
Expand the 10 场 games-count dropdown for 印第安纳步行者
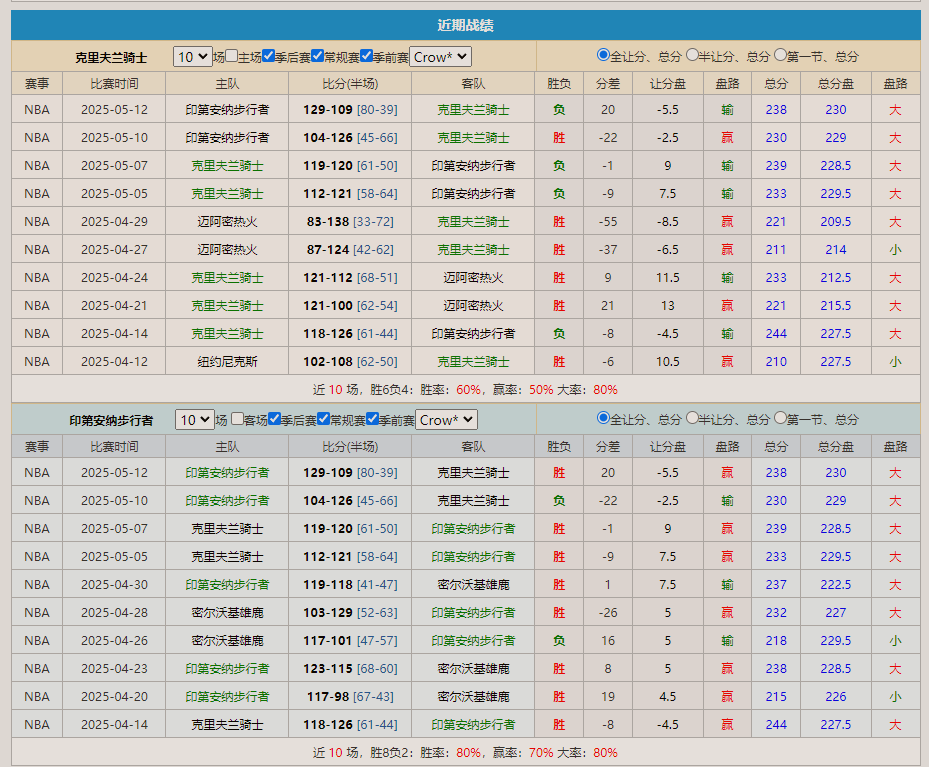point(194,420)
